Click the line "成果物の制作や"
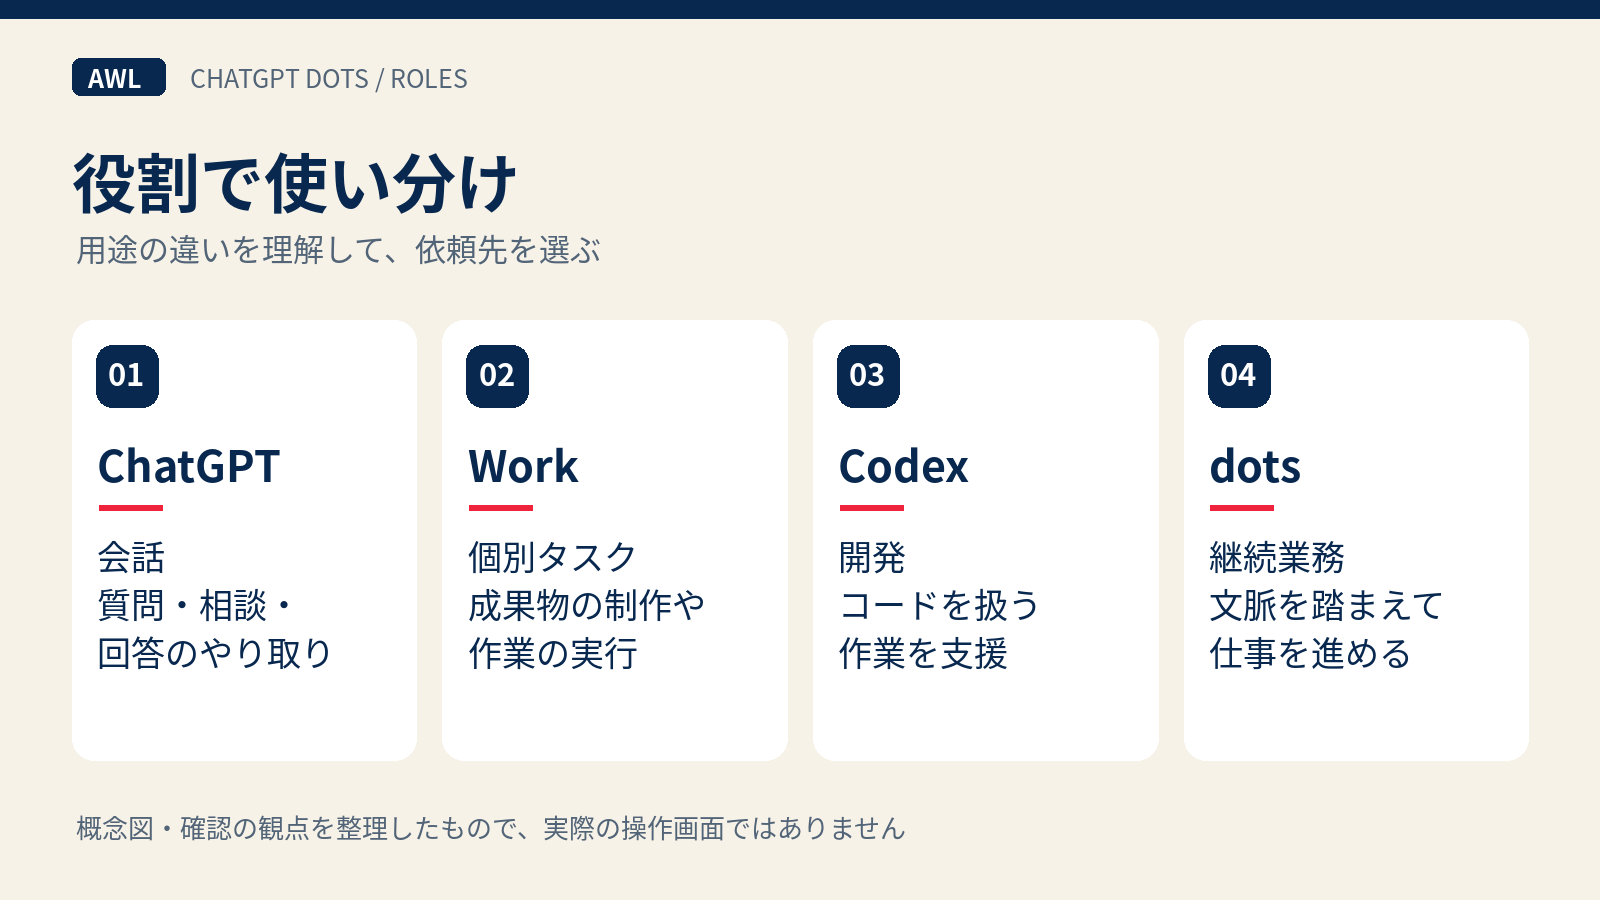Image resolution: width=1600 pixels, height=900 pixels. pyautogui.click(x=587, y=606)
